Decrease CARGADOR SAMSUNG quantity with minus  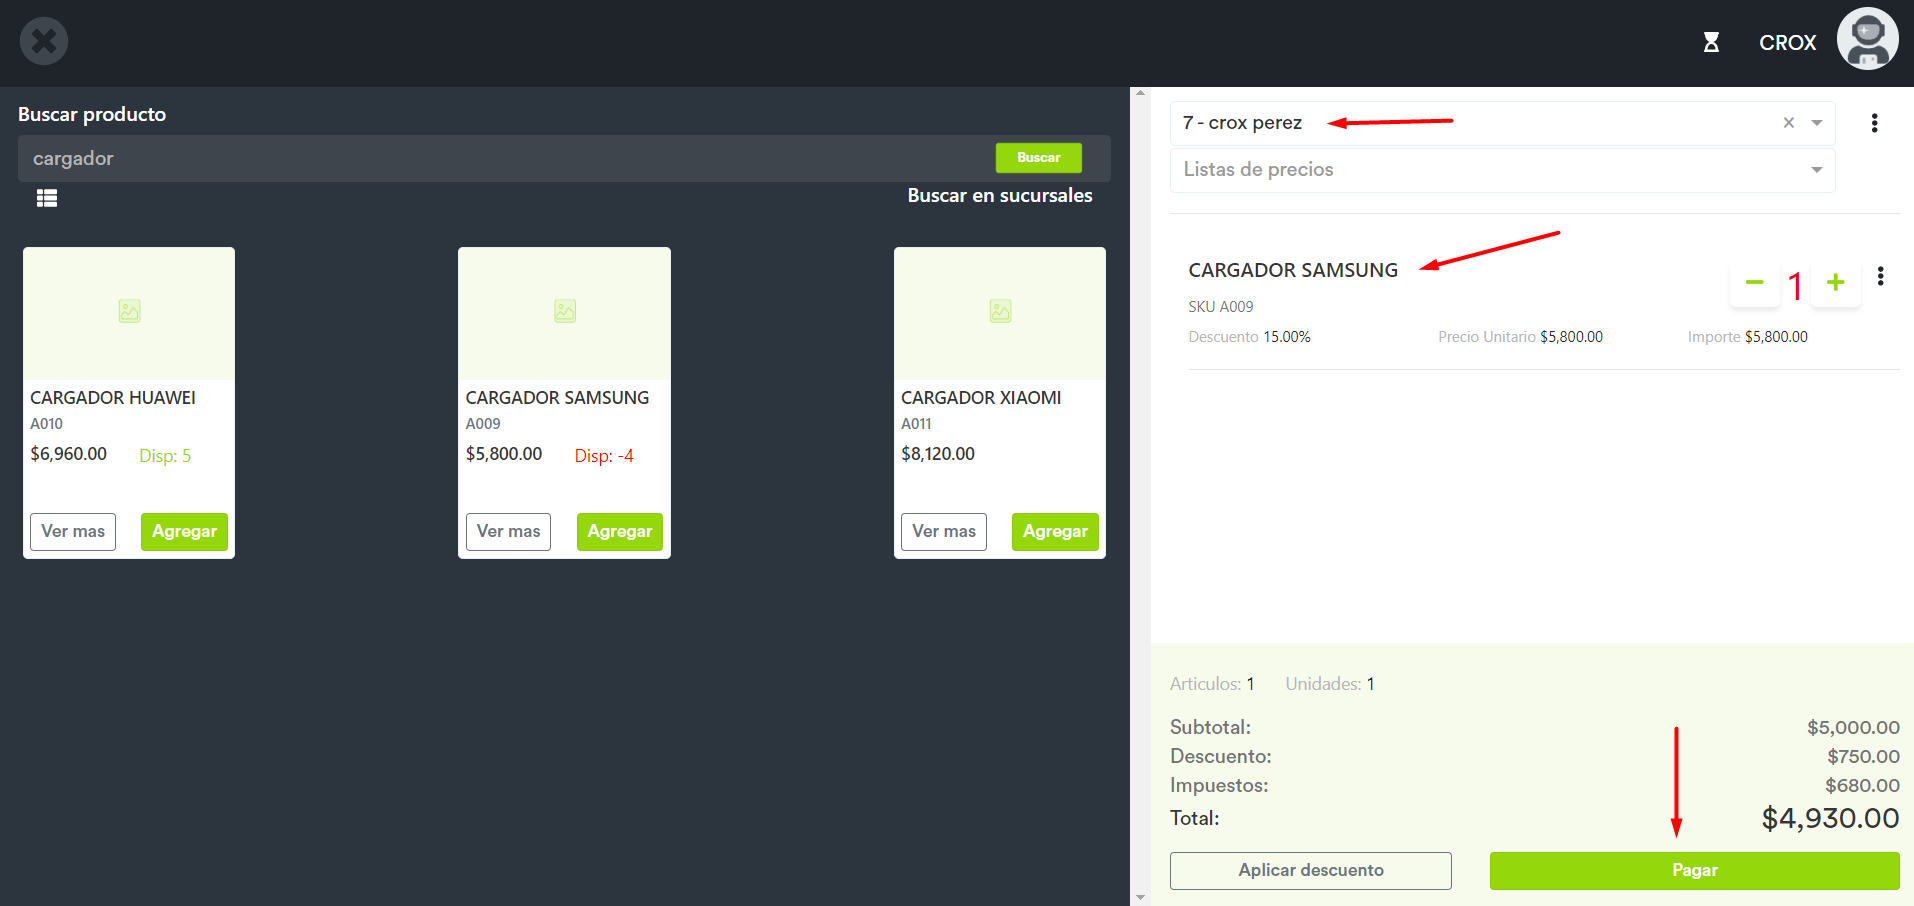pyautogui.click(x=1754, y=283)
